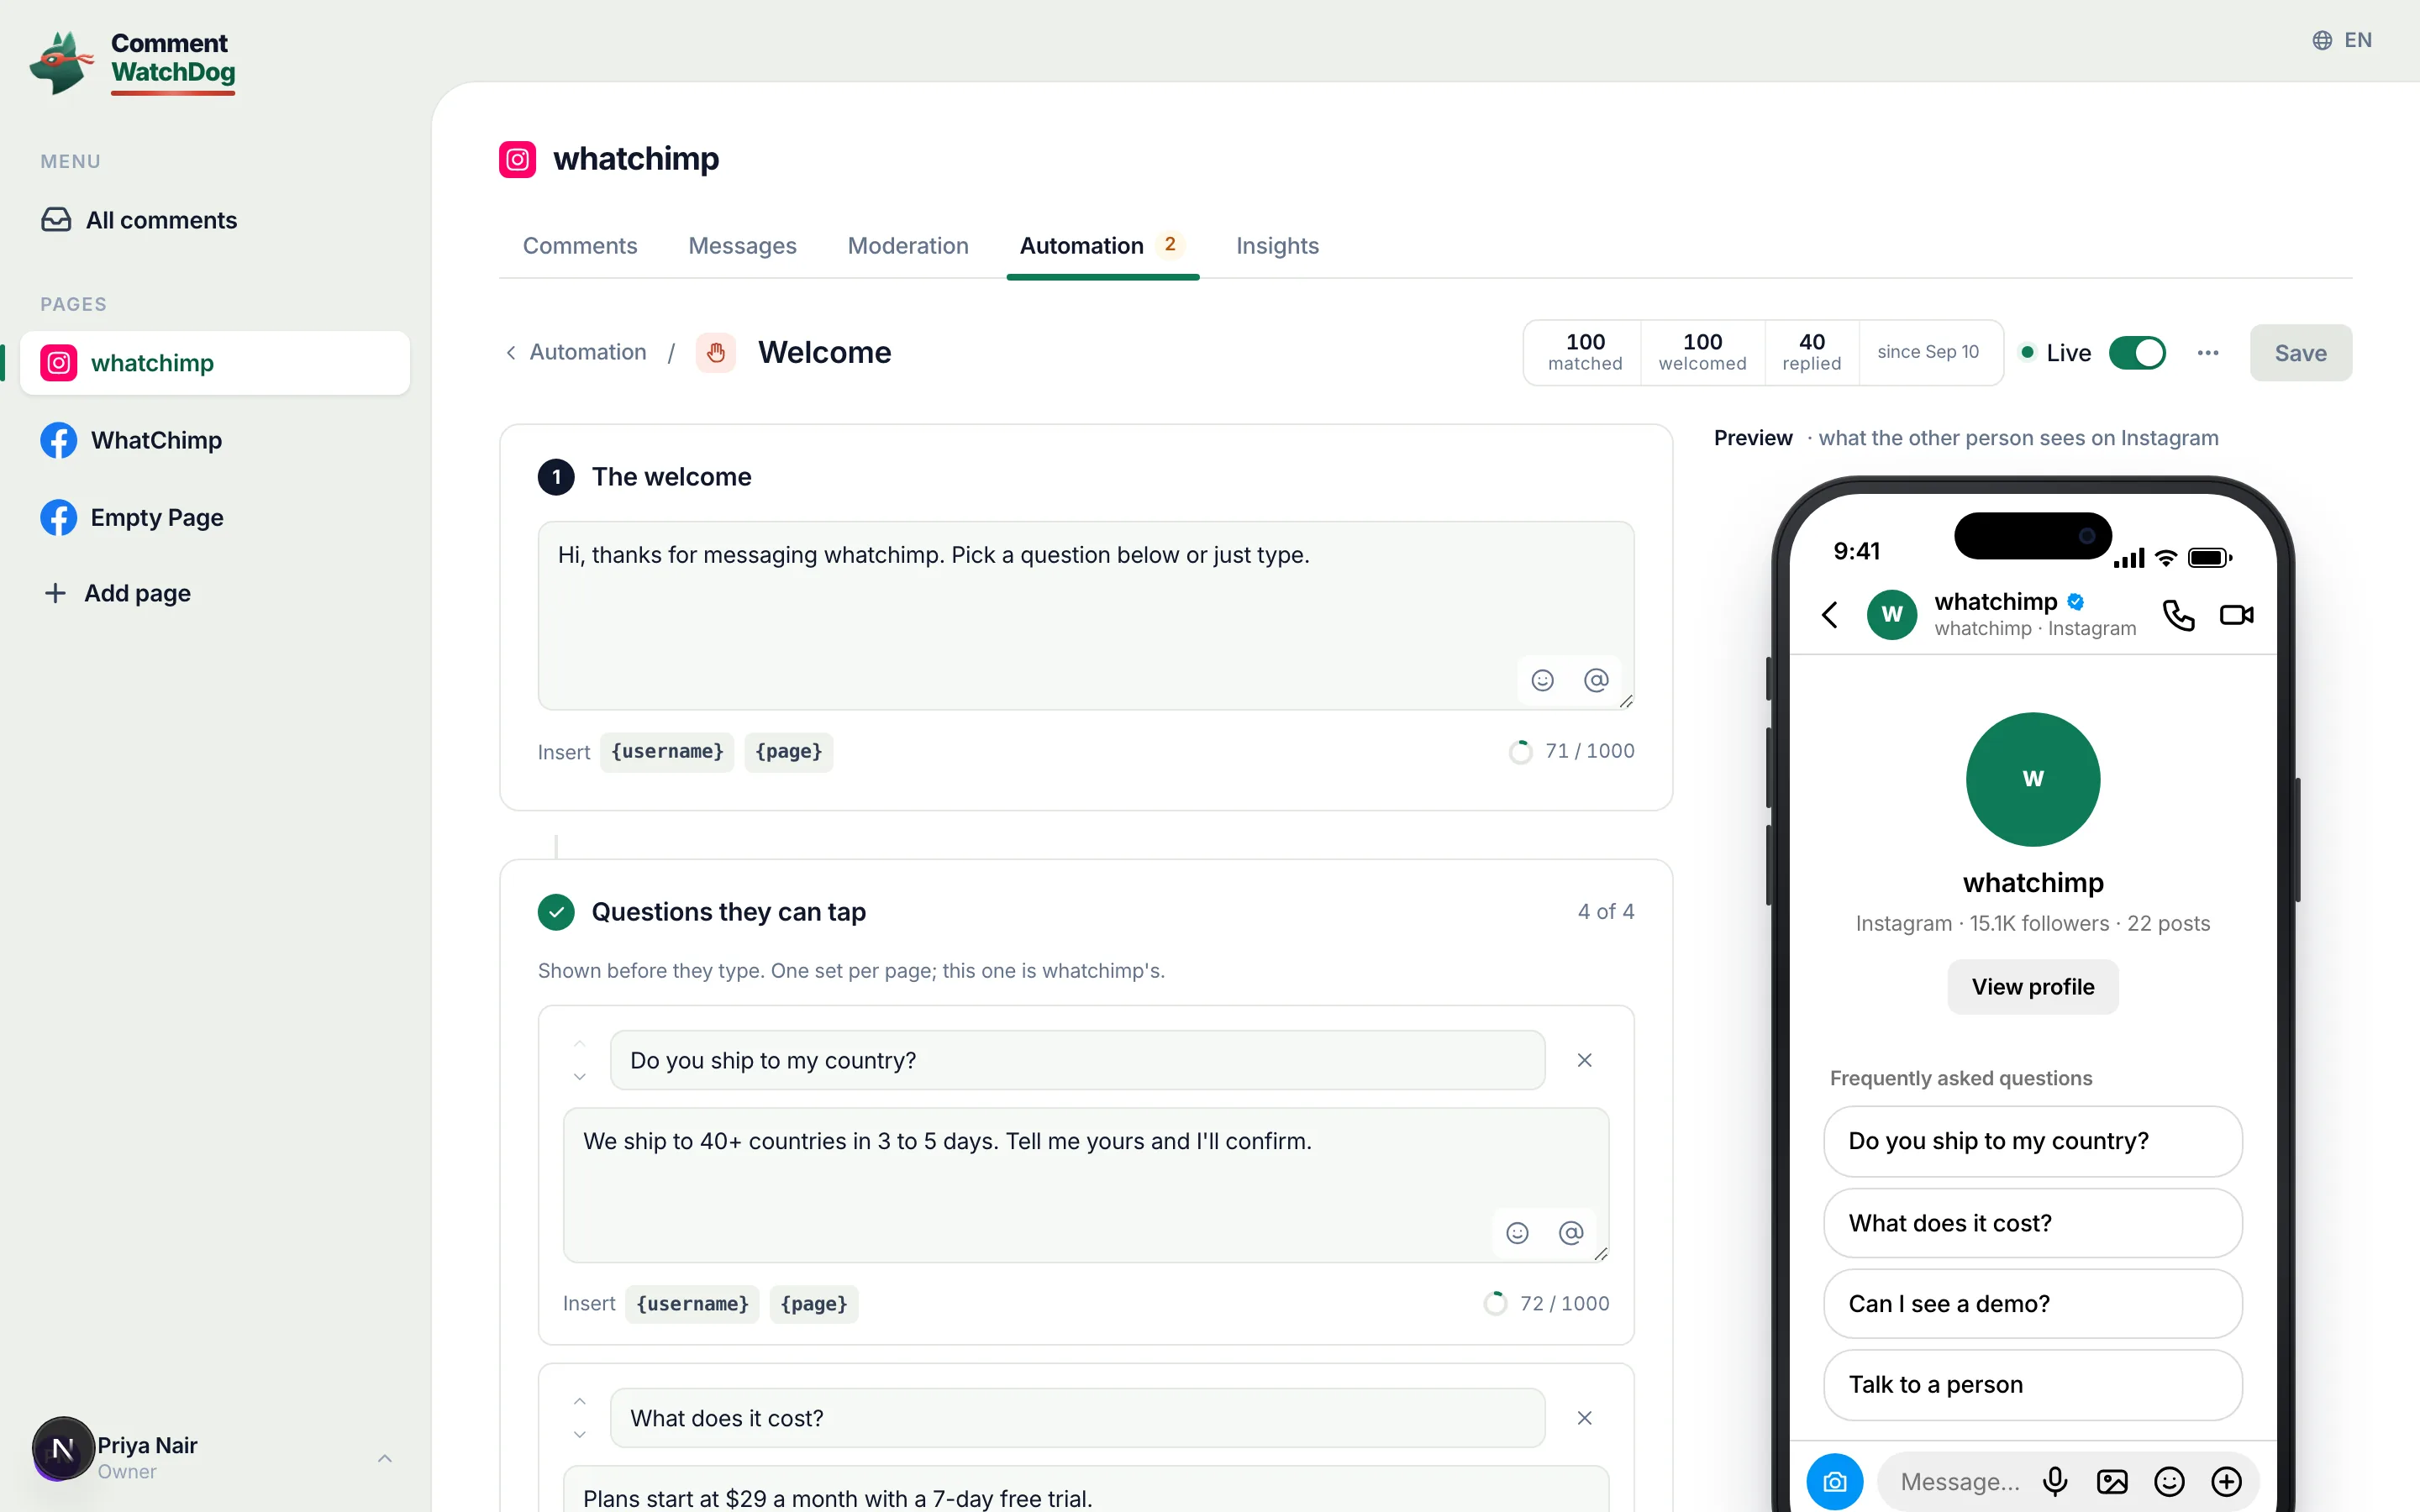Image resolution: width=2420 pixels, height=1512 pixels.
Task: Click the Comment WatchDog logo
Action: [132, 61]
